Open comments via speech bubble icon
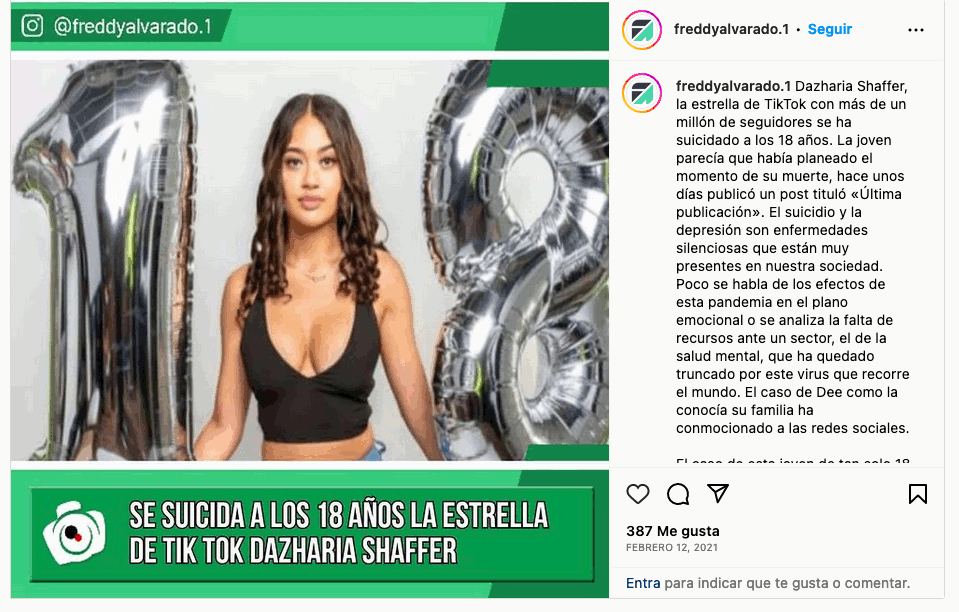The width and height of the screenshot is (959, 612). tap(678, 494)
